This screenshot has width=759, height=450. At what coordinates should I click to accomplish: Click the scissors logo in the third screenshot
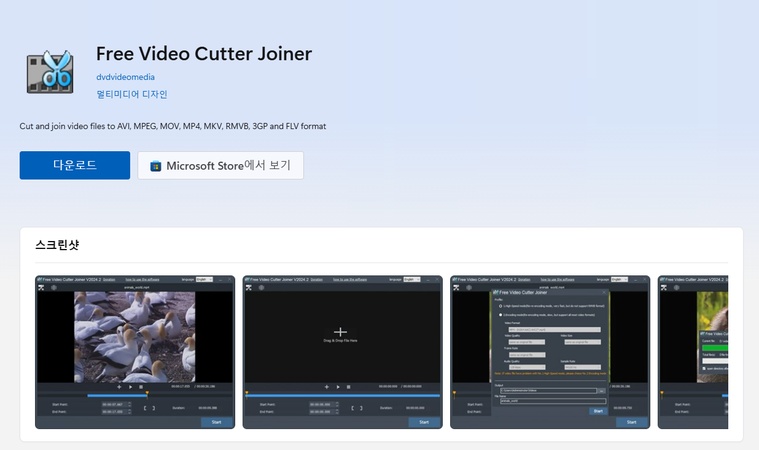(x=457, y=288)
